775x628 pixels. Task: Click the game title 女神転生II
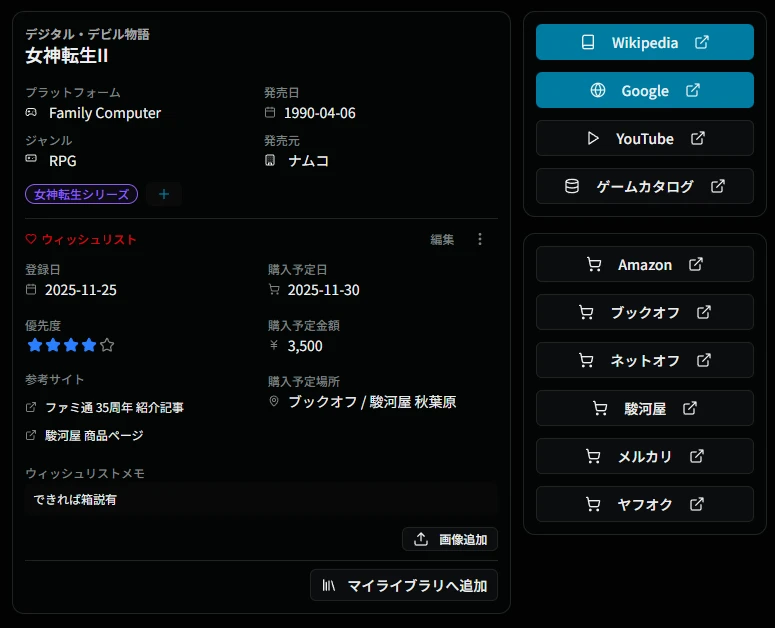pos(67,55)
